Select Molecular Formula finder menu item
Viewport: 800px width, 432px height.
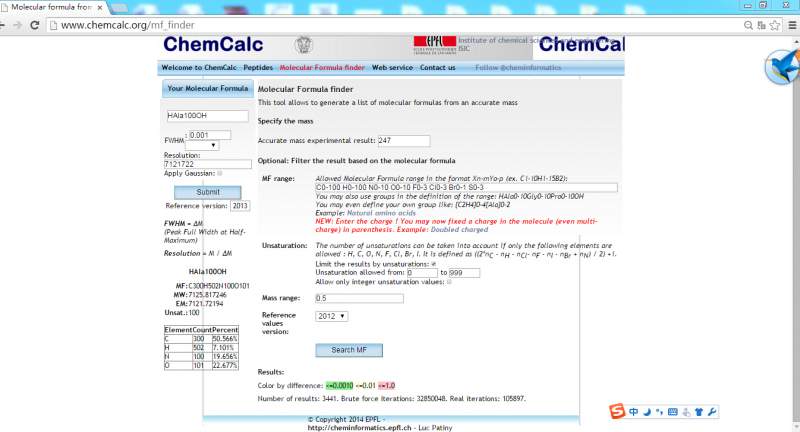pos(322,67)
